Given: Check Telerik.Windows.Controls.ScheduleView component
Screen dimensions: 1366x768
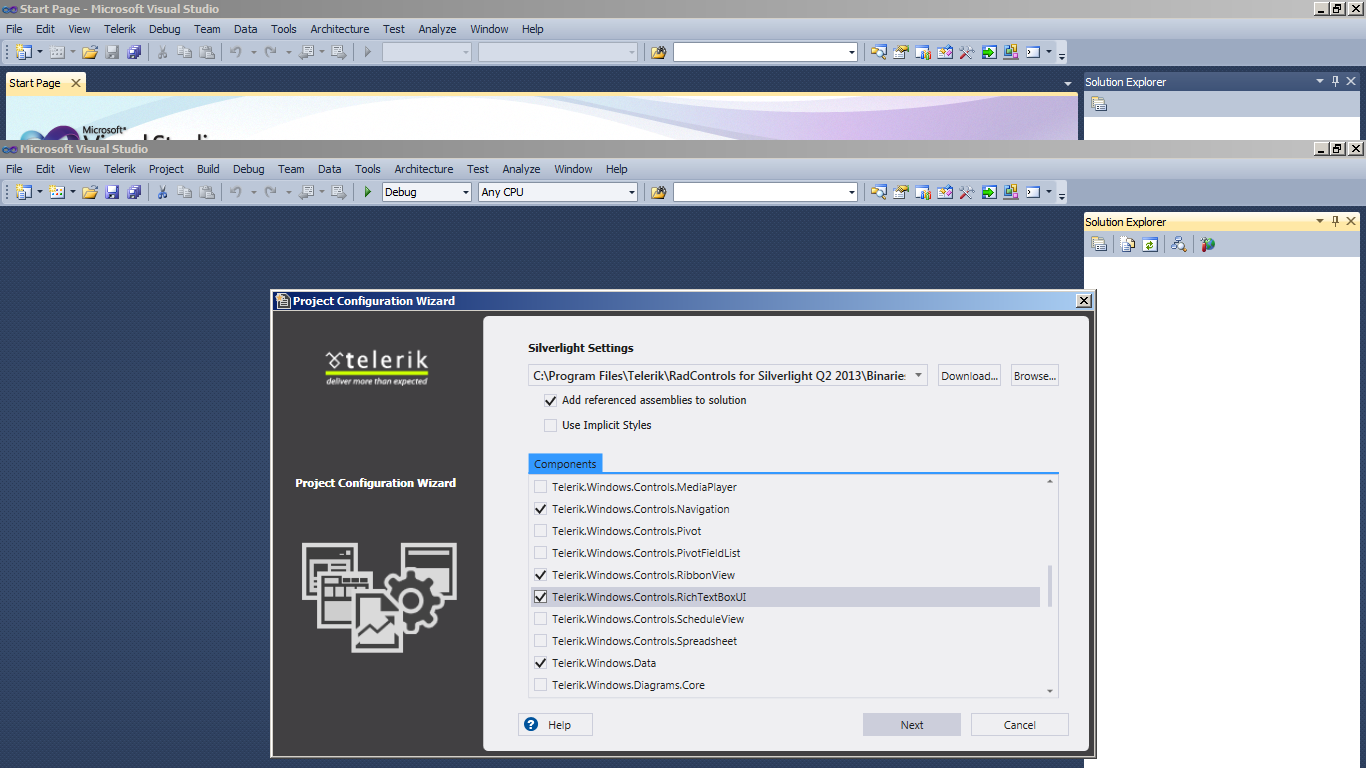Looking at the screenshot, I should [541, 619].
